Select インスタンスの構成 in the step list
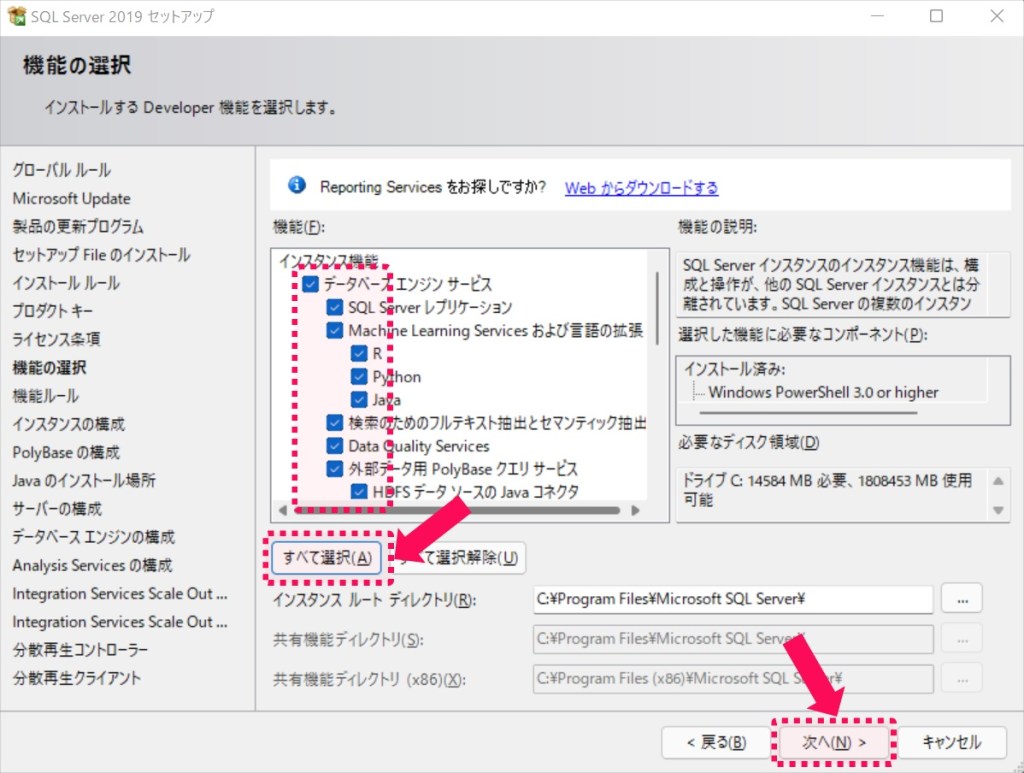Image resolution: width=1024 pixels, height=773 pixels. tap(69, 424)
